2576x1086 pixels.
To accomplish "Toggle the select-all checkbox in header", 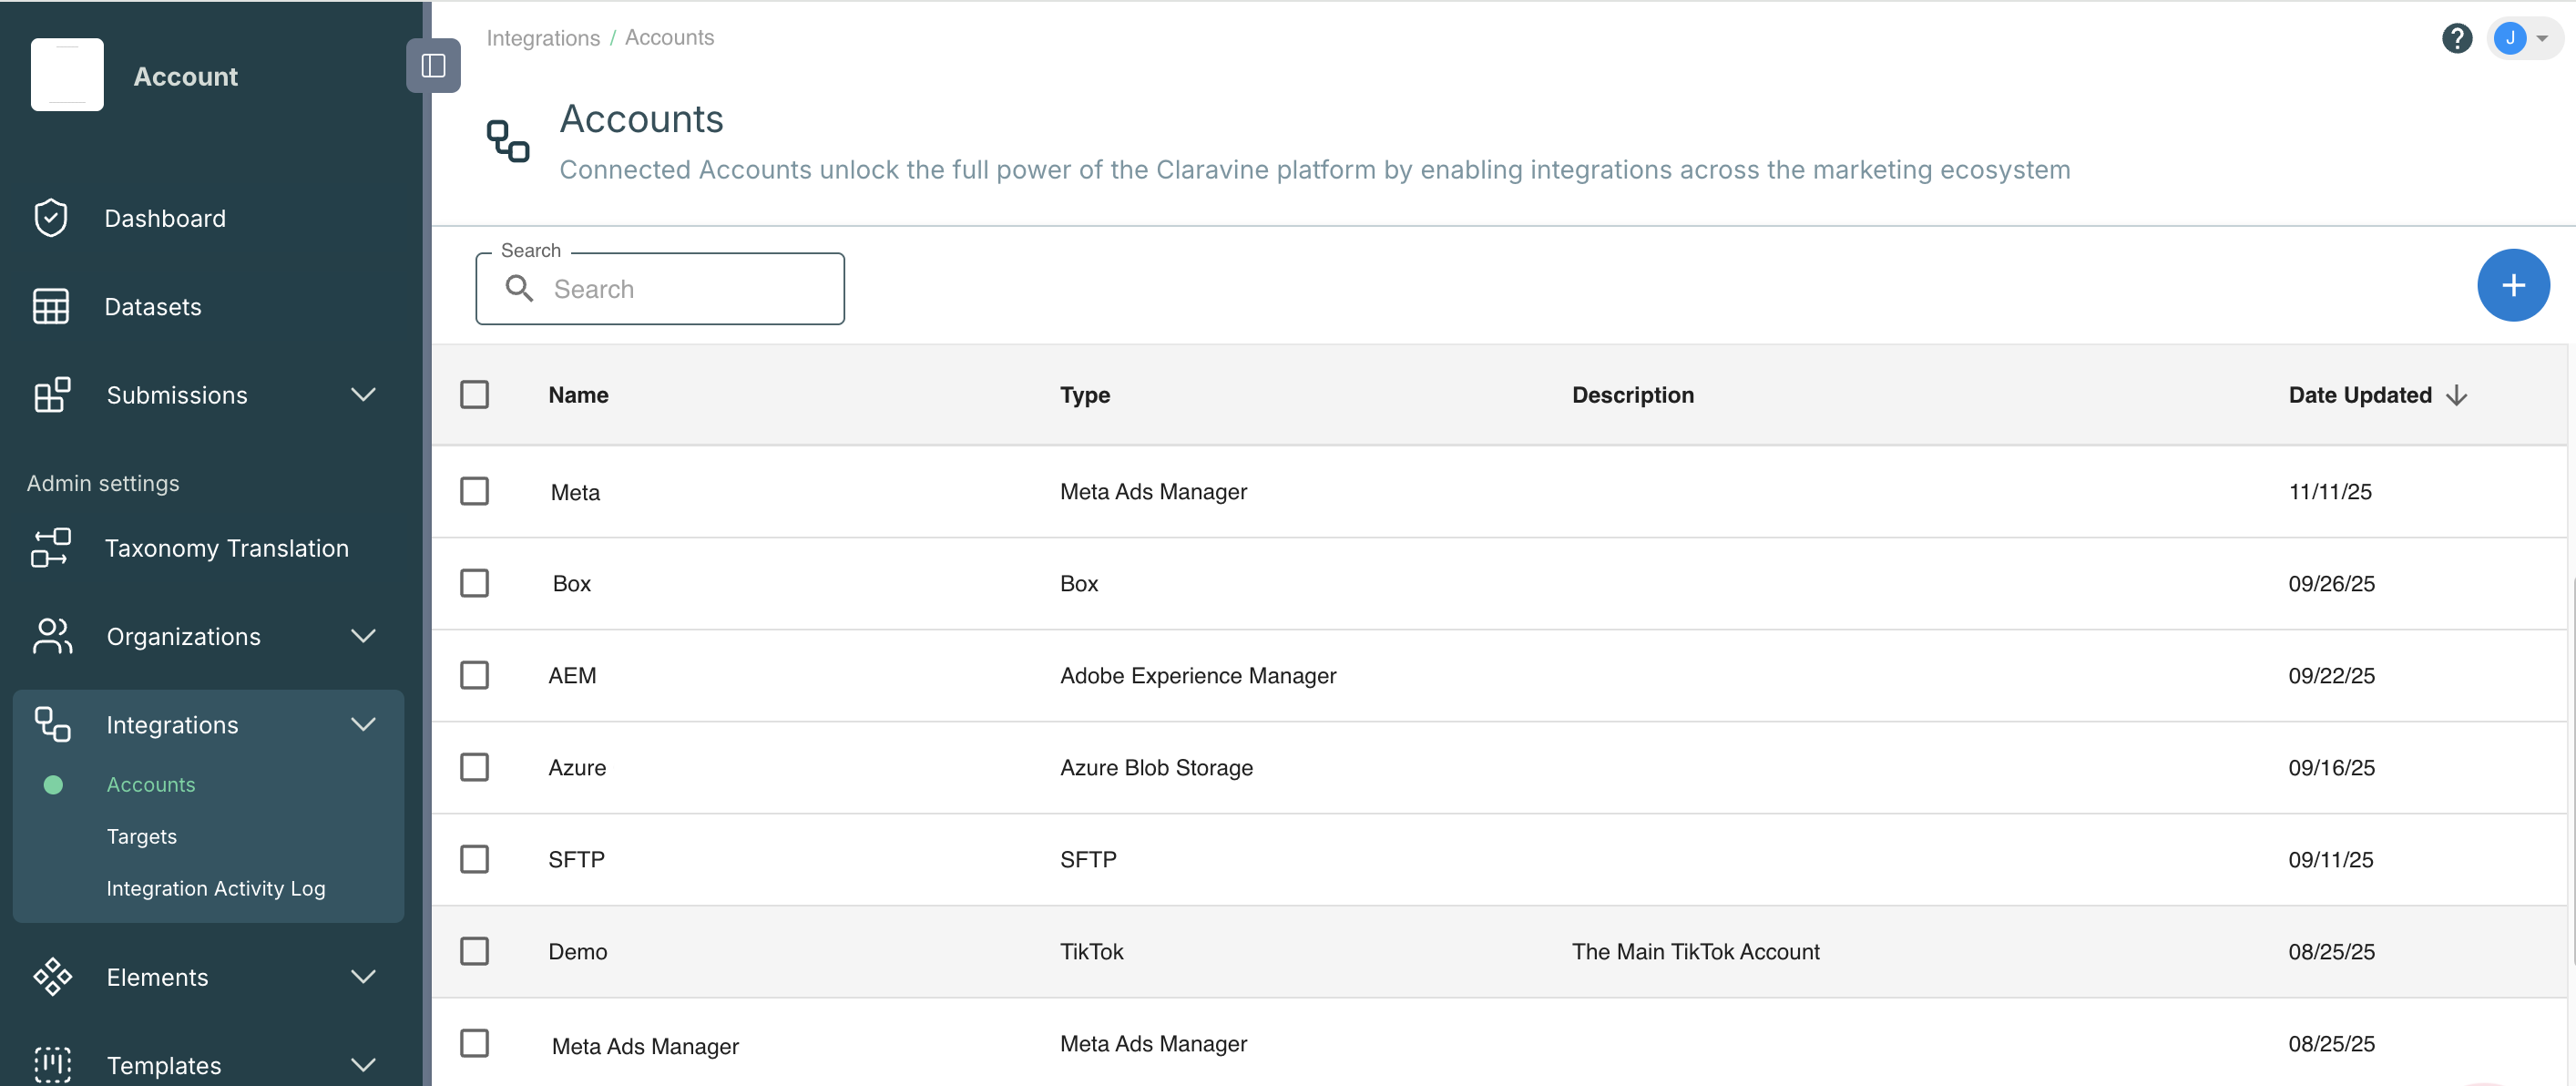I will (x=475, y=395).
